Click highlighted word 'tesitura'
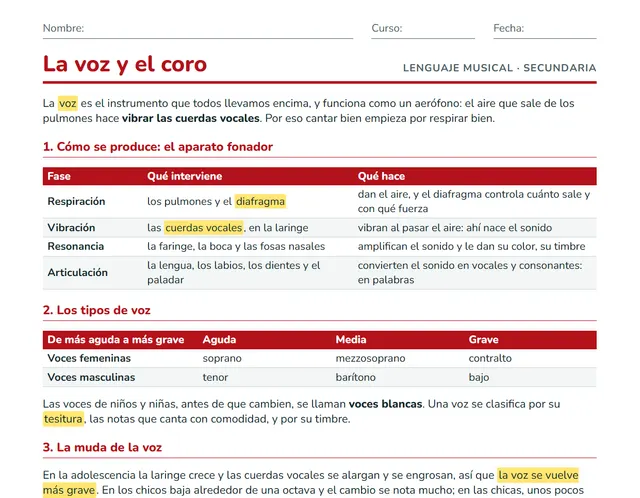 (x=63, y=419)
